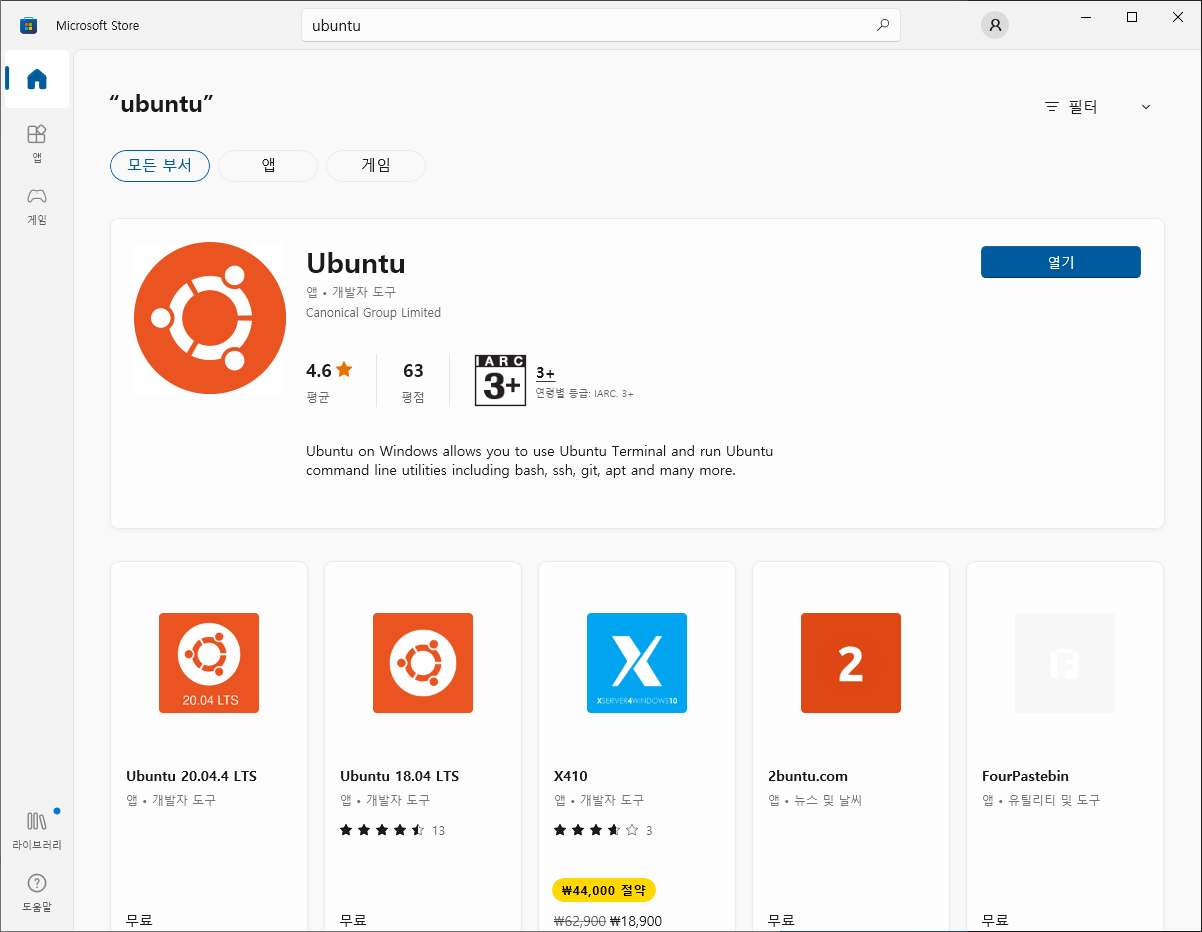
Task: Go to the Home page in the sidebar
Action: tap(37, 79)
